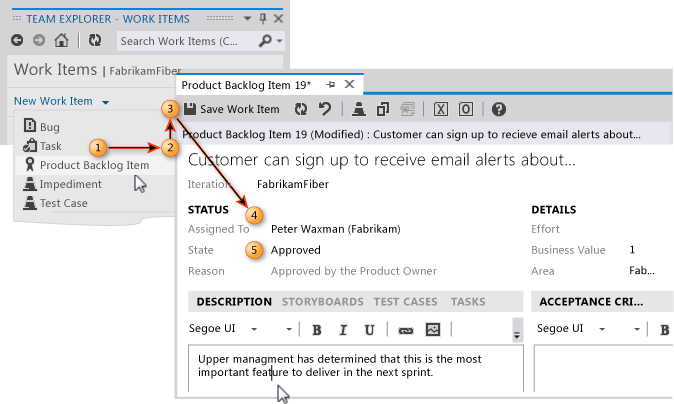Edit the work item title field

click(x=381, y=160)
